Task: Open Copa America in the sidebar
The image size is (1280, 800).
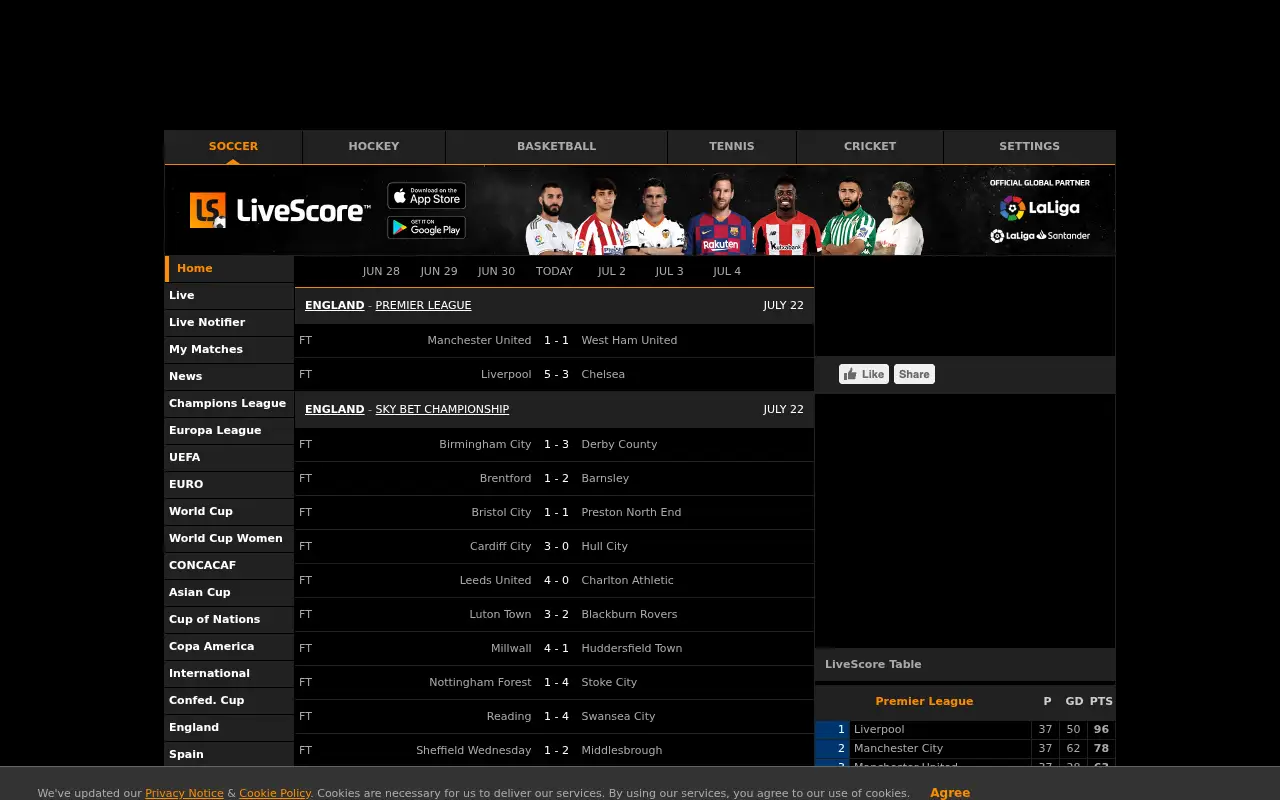Action: pos(229,646)
